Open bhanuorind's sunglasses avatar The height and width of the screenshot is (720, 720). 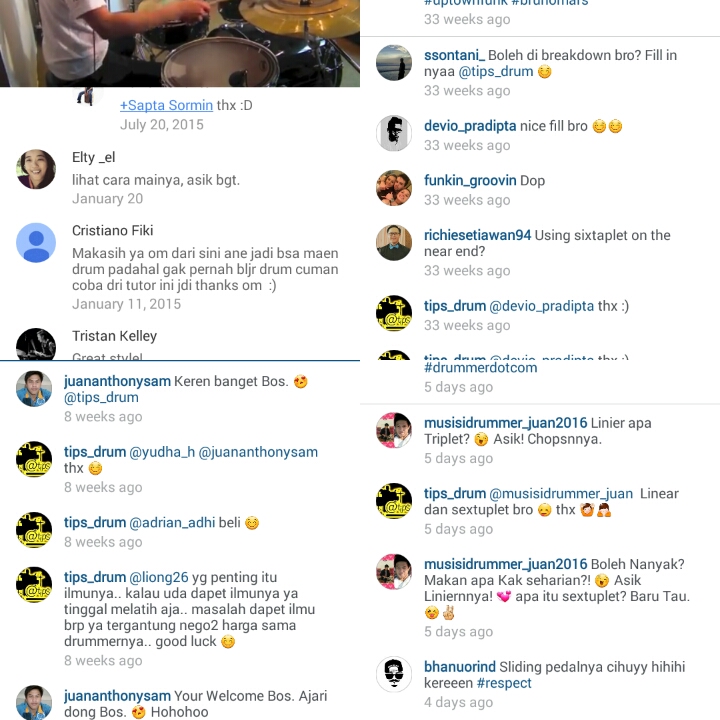(x=394, y=674)
